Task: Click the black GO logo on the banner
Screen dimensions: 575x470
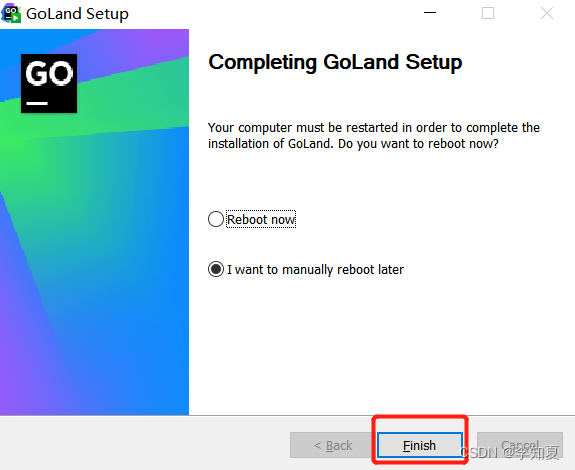Action: click(49, 83)
